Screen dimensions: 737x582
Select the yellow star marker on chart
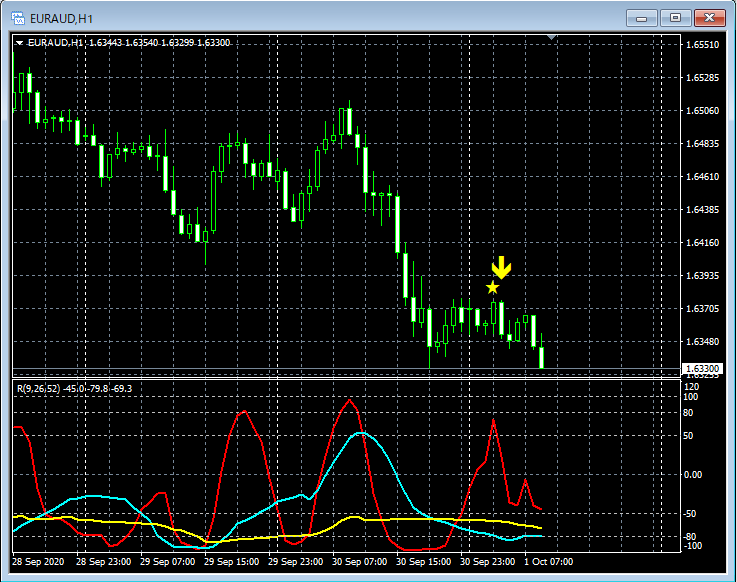click(492, 287)
